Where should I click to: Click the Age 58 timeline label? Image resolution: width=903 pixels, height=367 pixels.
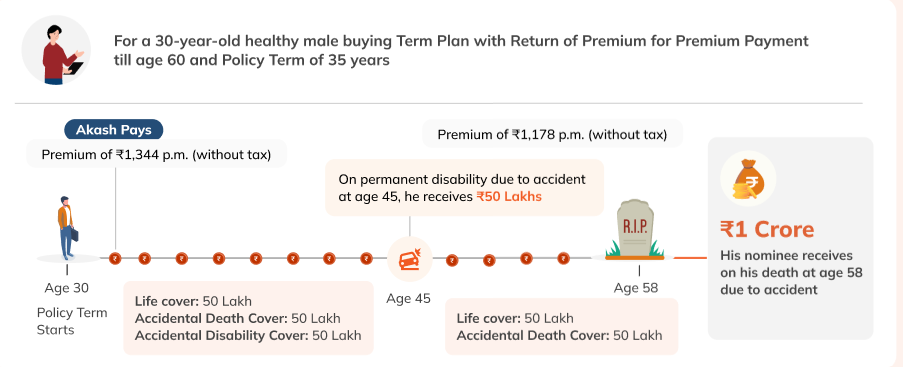[636, 288]
